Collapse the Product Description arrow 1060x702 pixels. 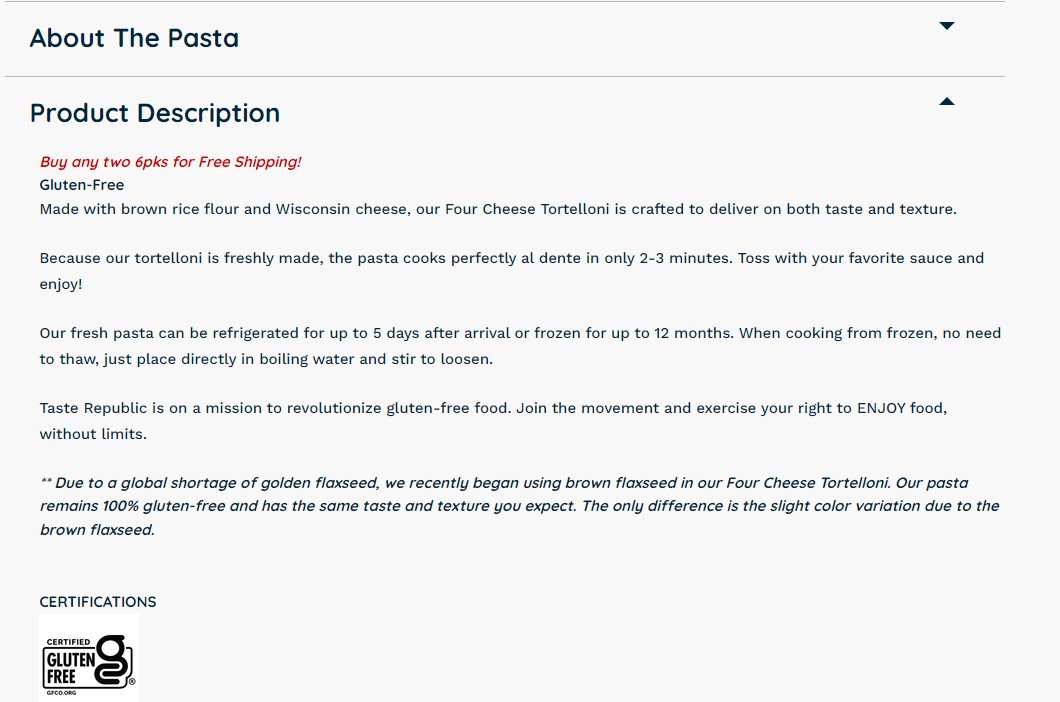(x=946, y=101)
